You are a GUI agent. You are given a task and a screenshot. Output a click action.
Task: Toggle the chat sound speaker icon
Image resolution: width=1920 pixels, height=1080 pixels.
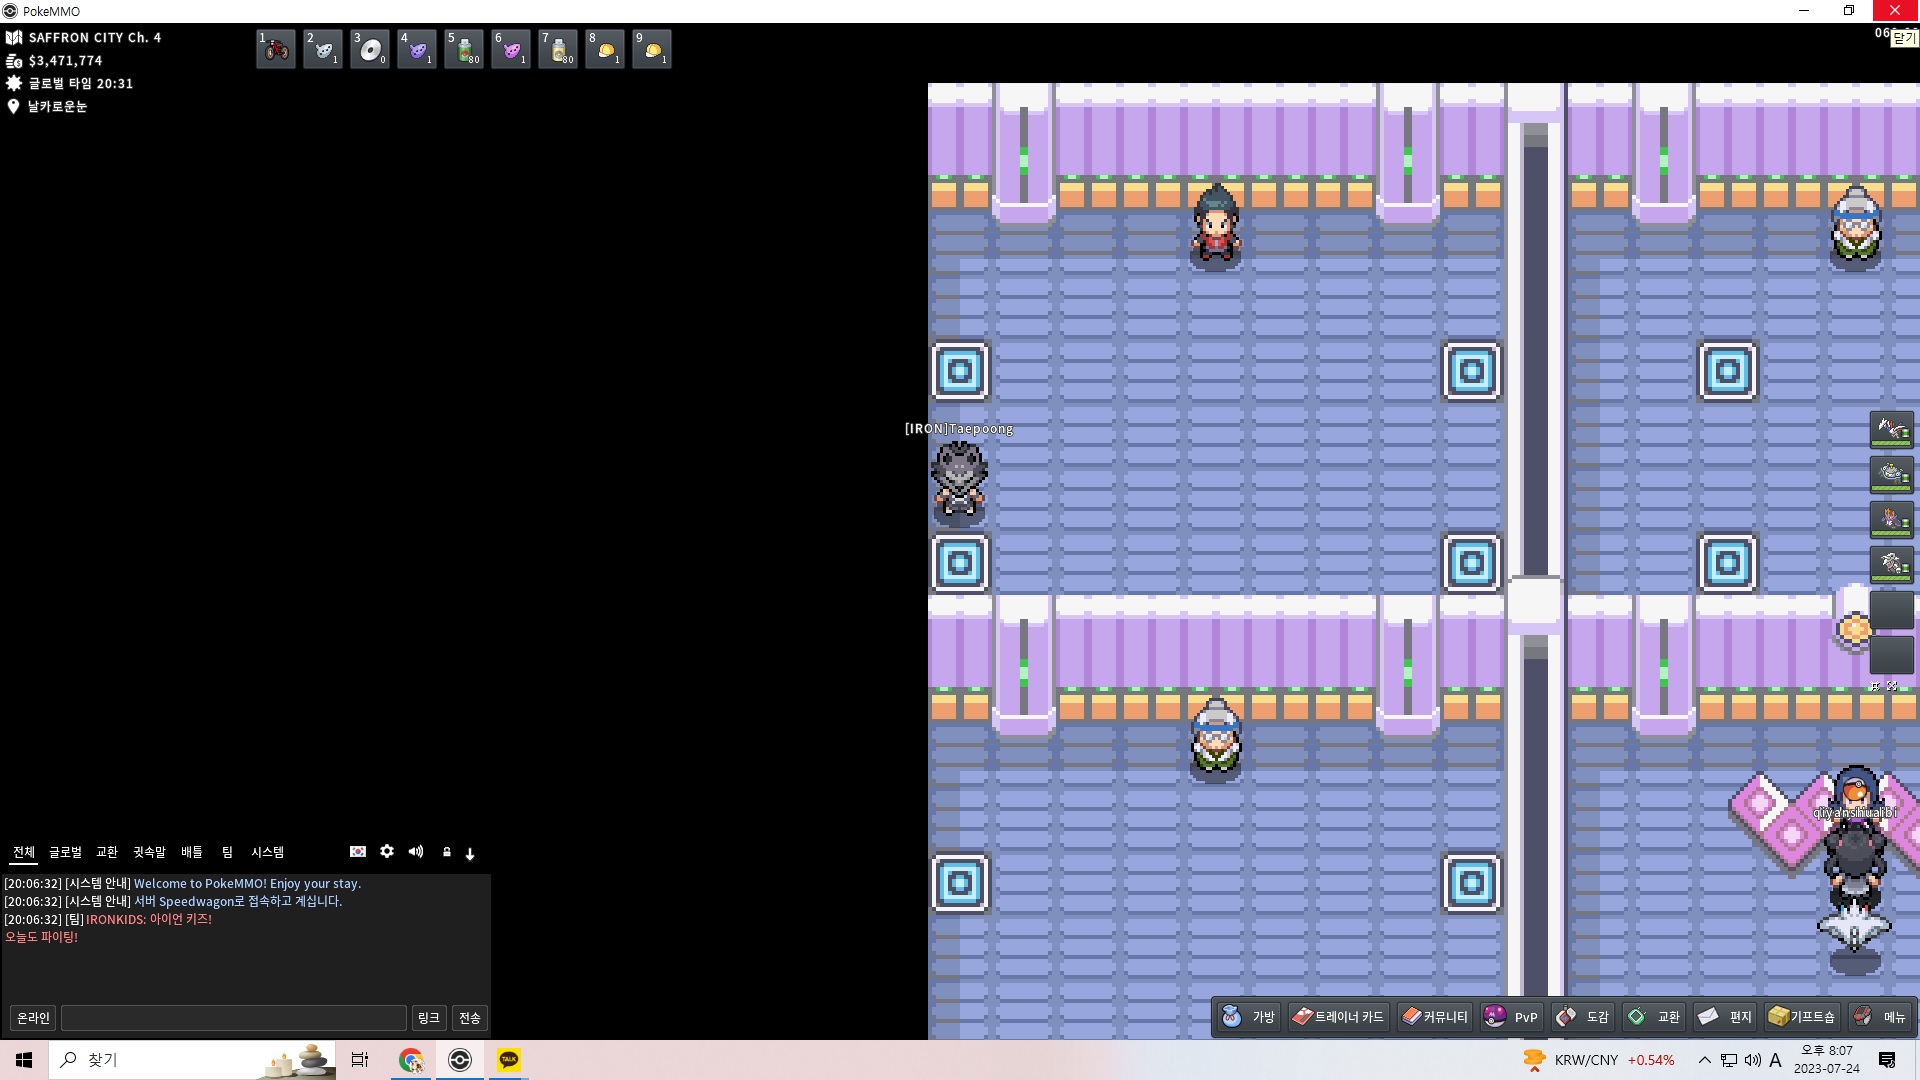pyautogui.click(x=416, y=851)
